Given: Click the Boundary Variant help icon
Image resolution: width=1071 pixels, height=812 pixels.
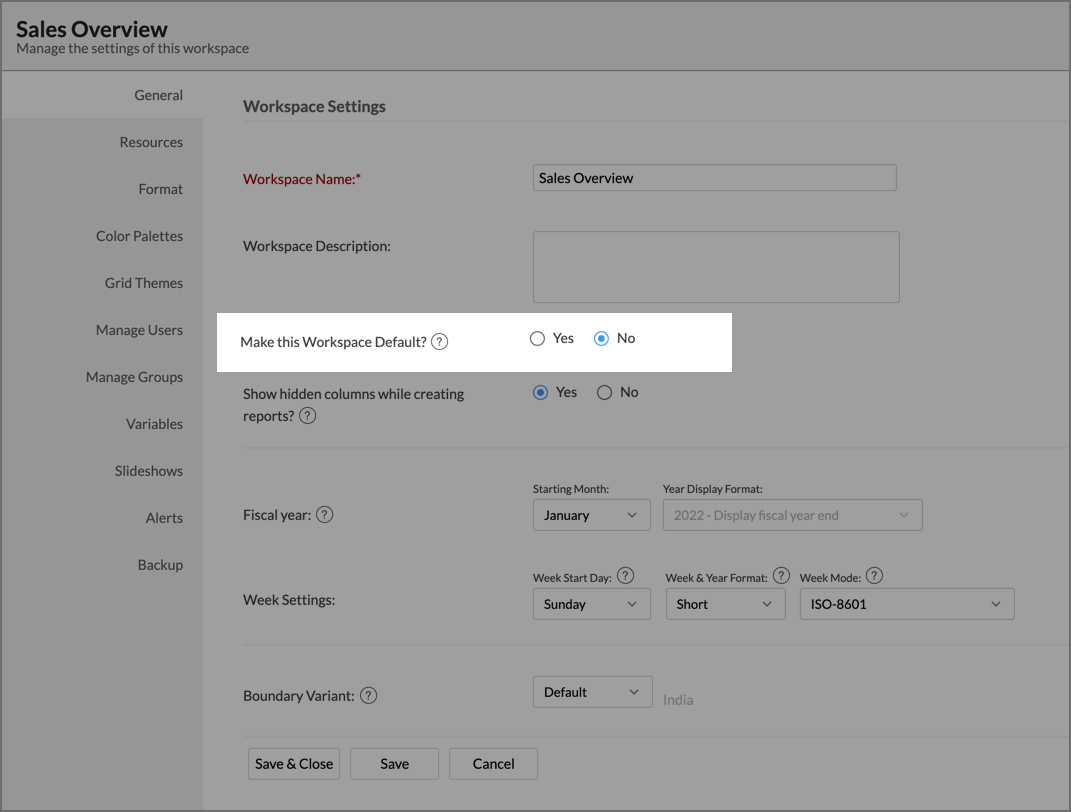Looking at the screenshot, I should coord(368,695).
